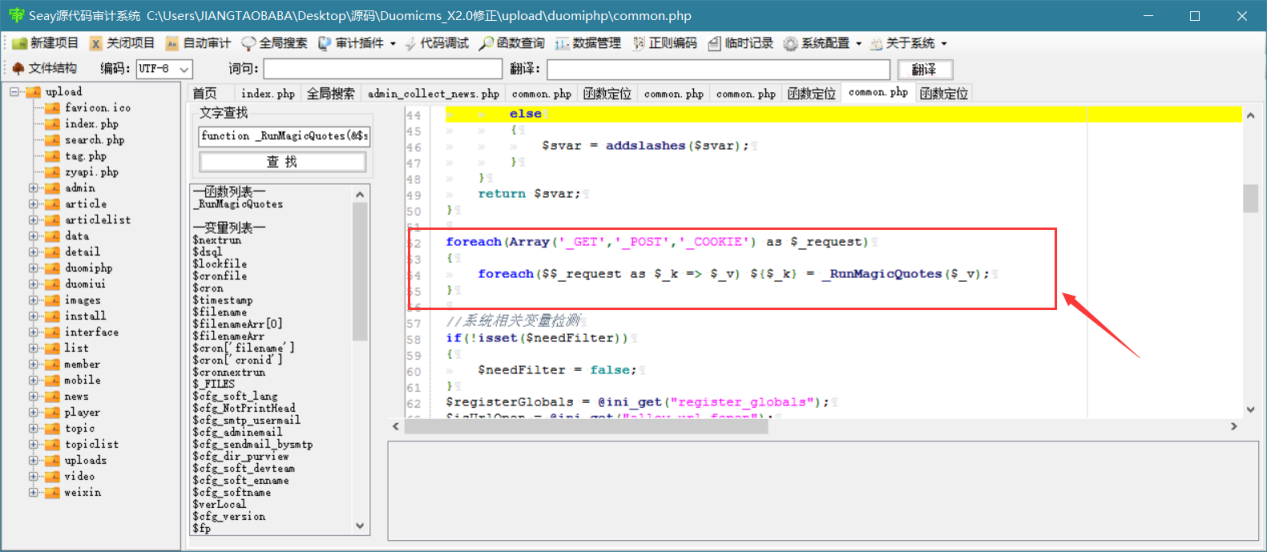Viewport: 1267px width, 552px height.
Task: Click the 查找 button
Action: point(282,161)
